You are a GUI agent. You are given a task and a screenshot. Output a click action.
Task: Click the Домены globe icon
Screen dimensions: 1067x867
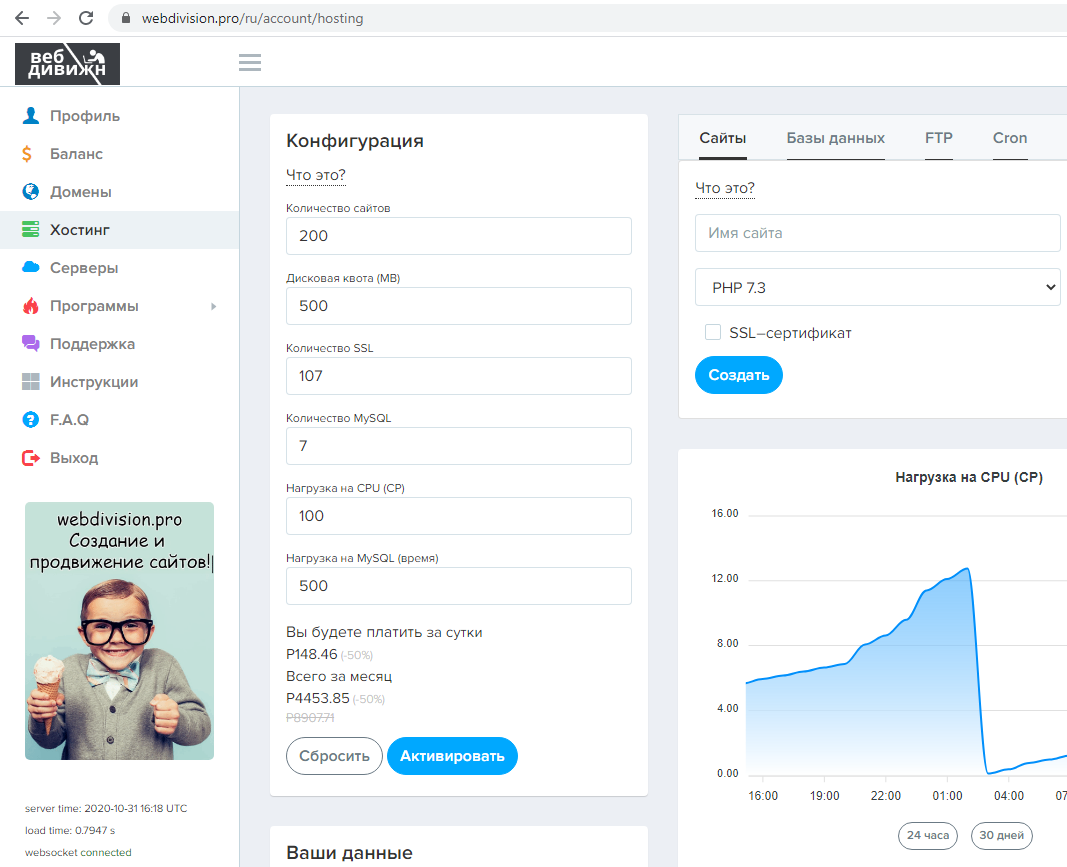(31, 192)
